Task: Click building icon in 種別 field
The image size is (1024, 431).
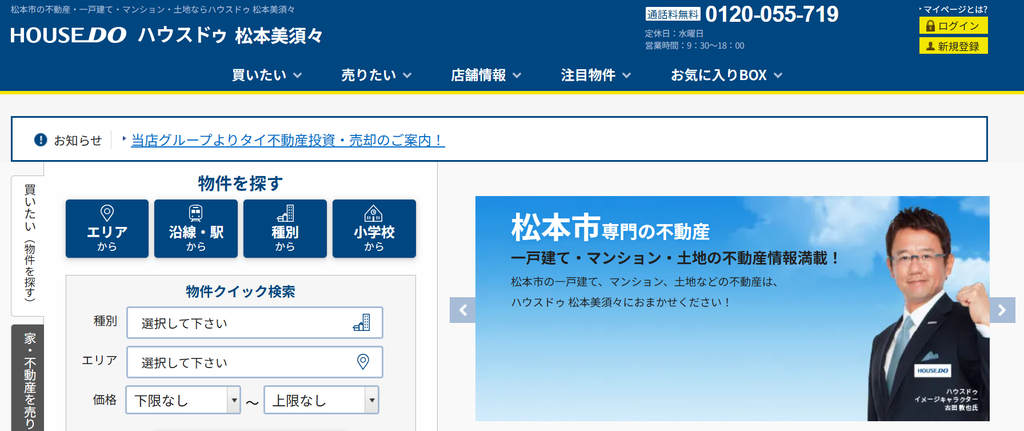Action: pos(361,323)
